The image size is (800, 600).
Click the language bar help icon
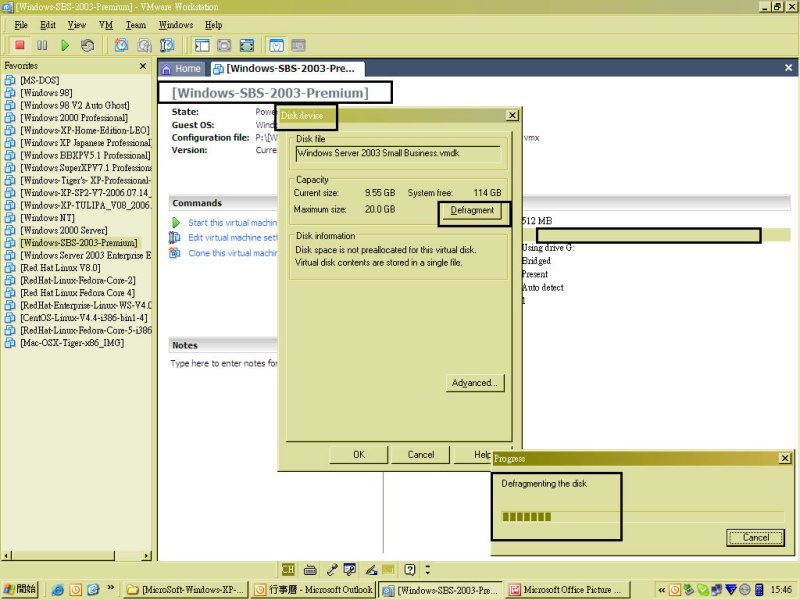[x=409, y=569]
